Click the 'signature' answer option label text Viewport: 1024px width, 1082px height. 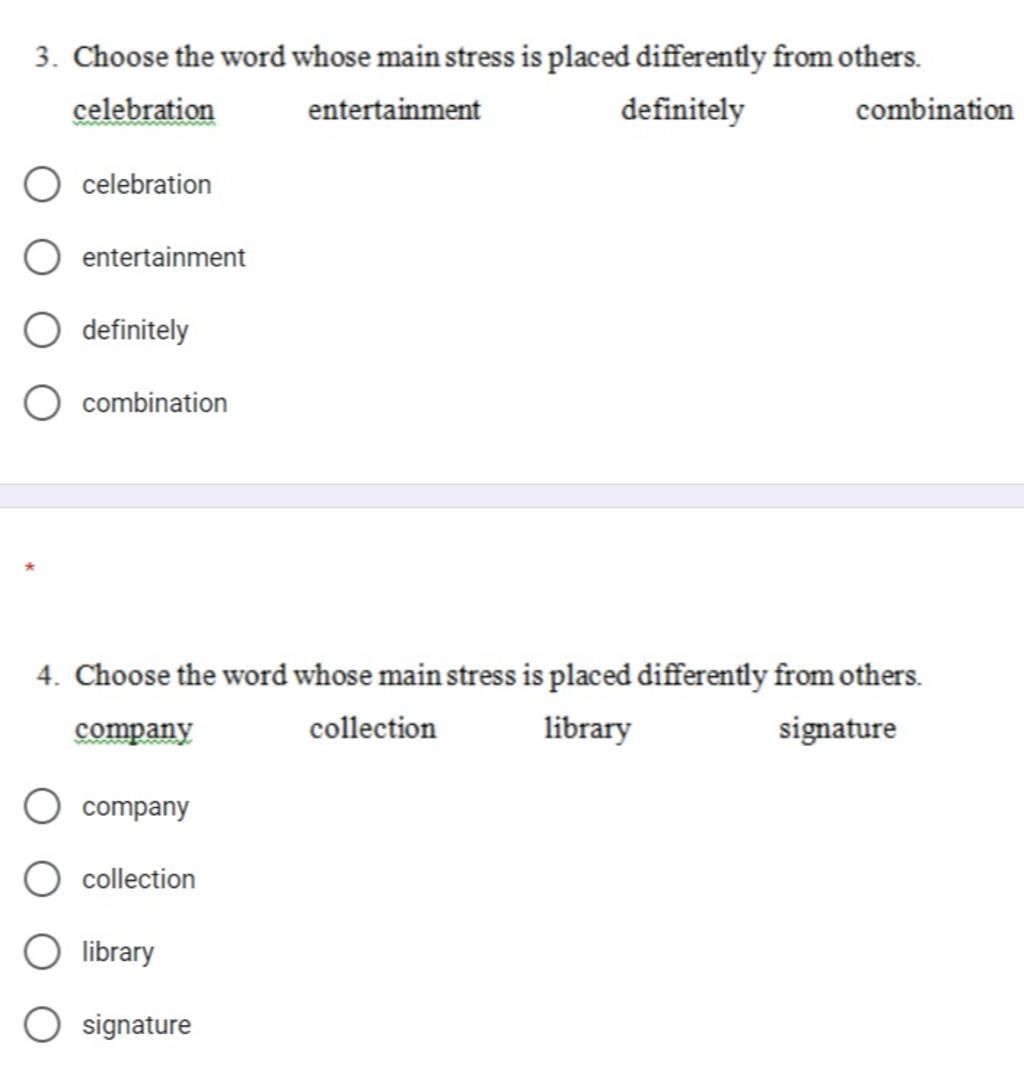pos(137,1025)
